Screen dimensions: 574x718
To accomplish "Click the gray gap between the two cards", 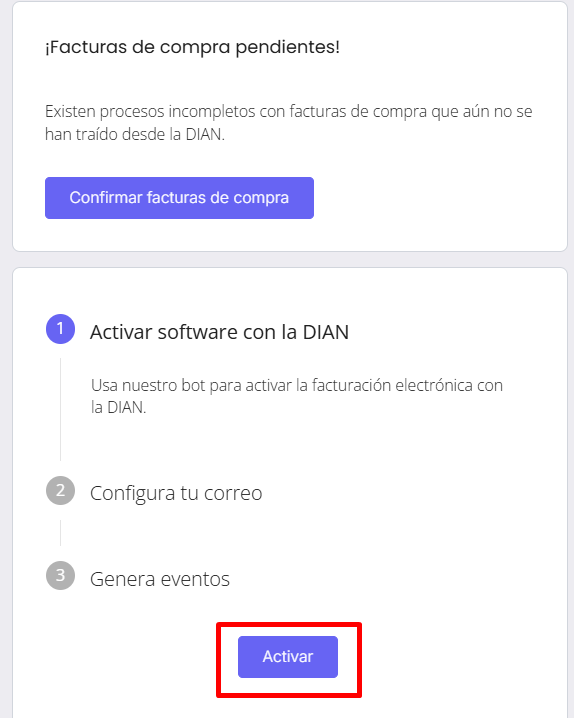I will pos(289,260).
